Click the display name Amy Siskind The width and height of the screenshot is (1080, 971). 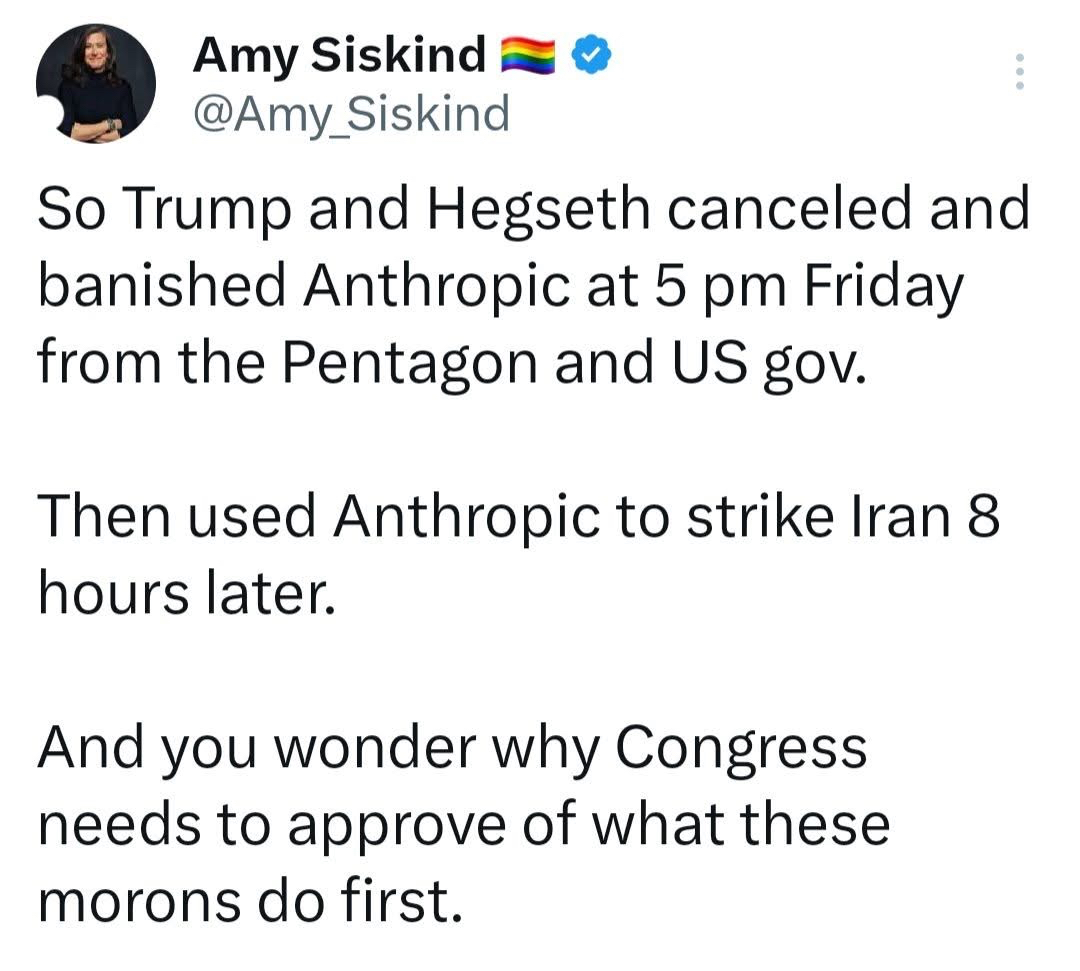click(x=340, y=55)
